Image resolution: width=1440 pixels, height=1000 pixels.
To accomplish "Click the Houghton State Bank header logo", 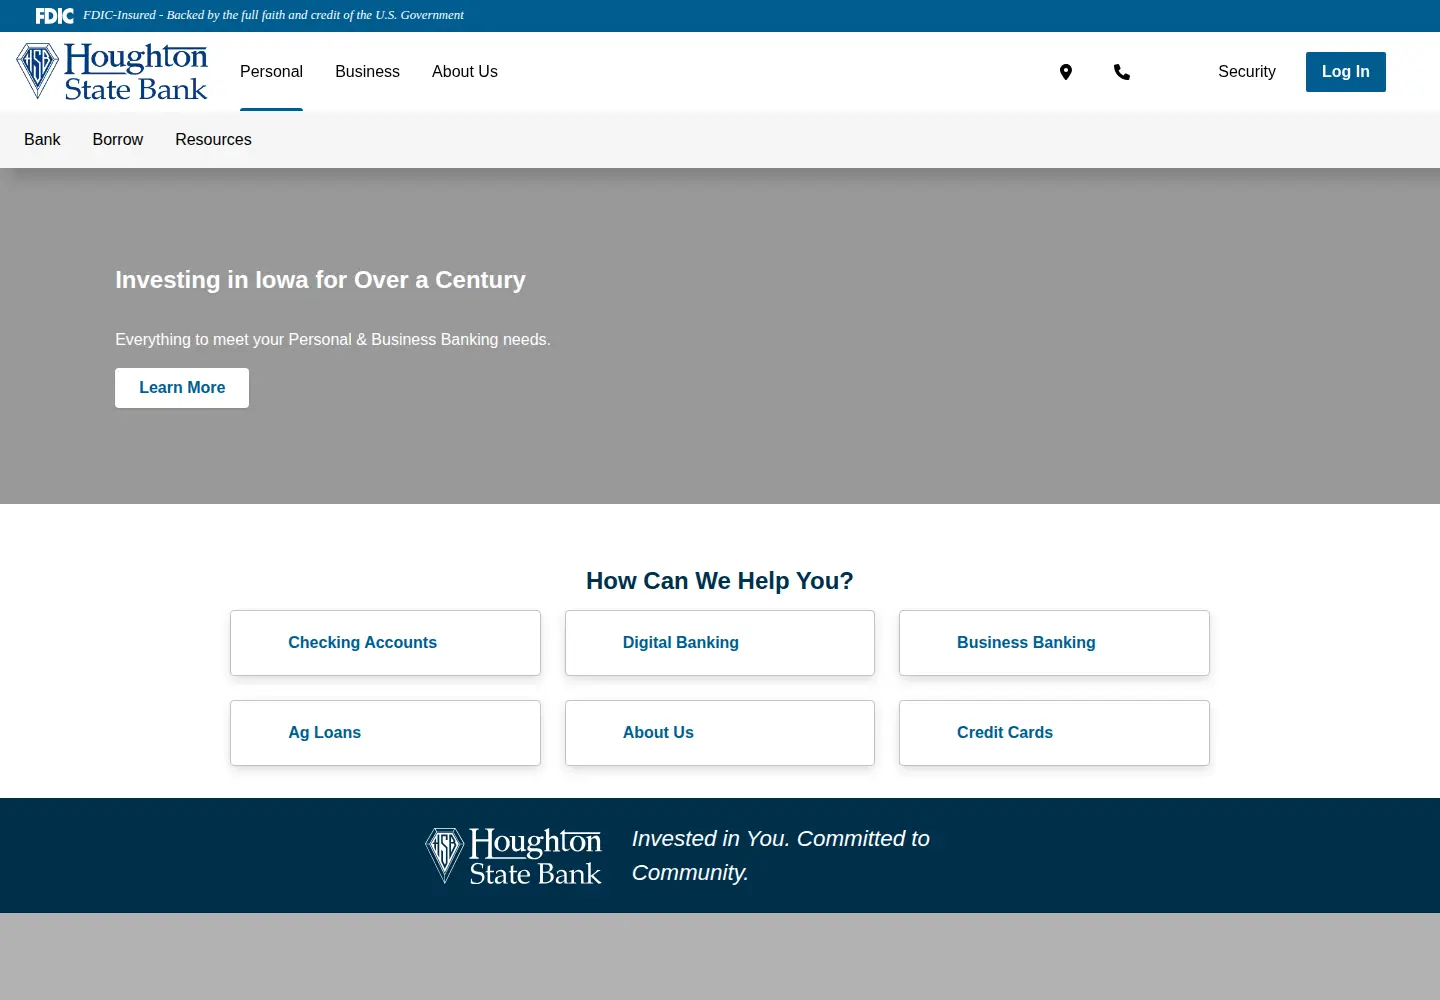I will (x=112, y=71).
